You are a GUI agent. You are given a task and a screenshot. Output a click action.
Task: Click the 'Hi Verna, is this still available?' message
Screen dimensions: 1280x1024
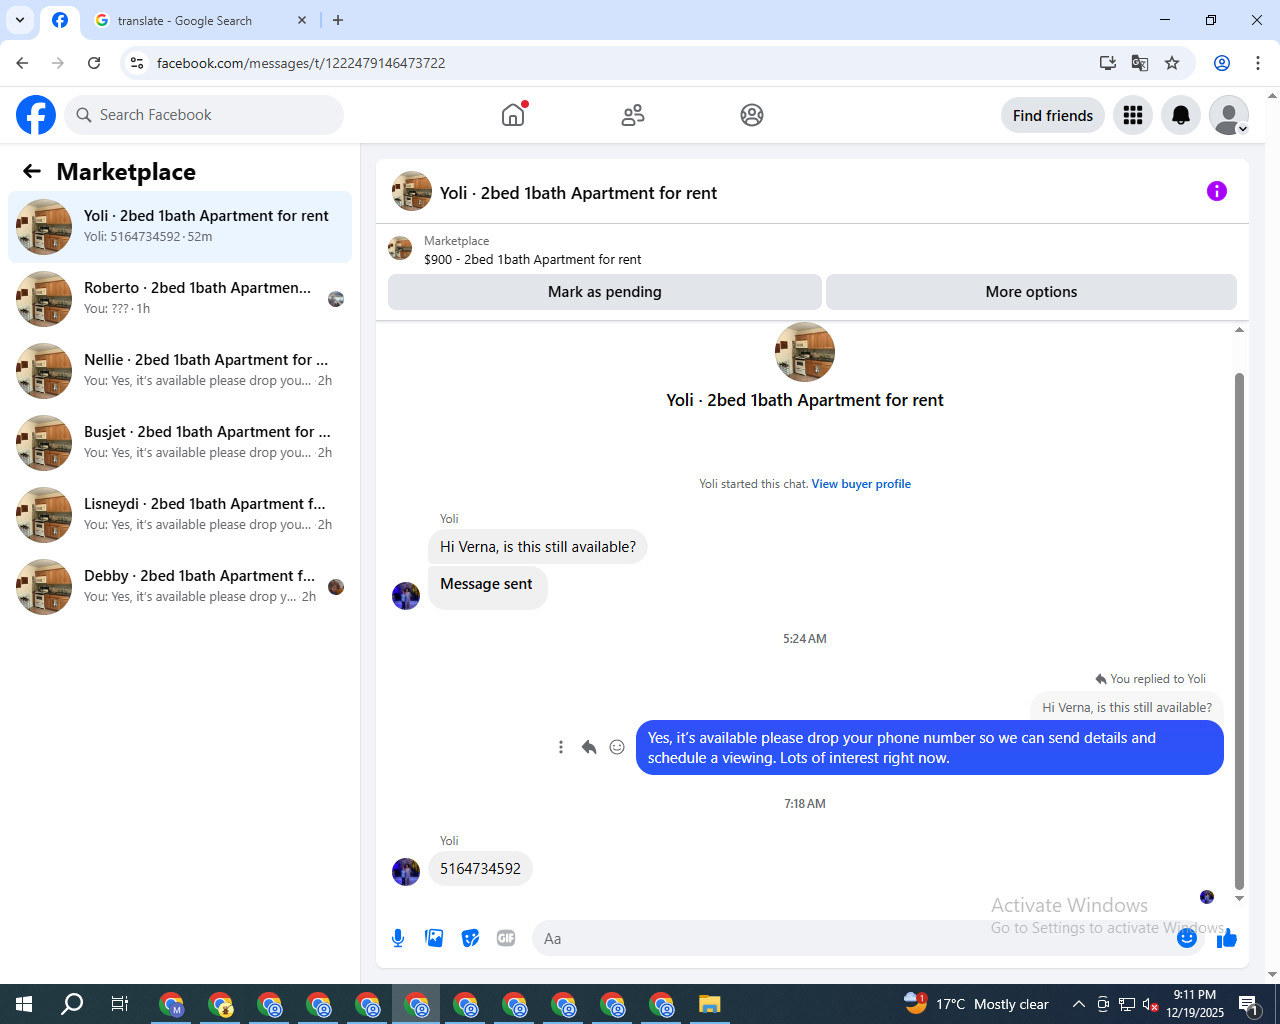pos(538,547)
